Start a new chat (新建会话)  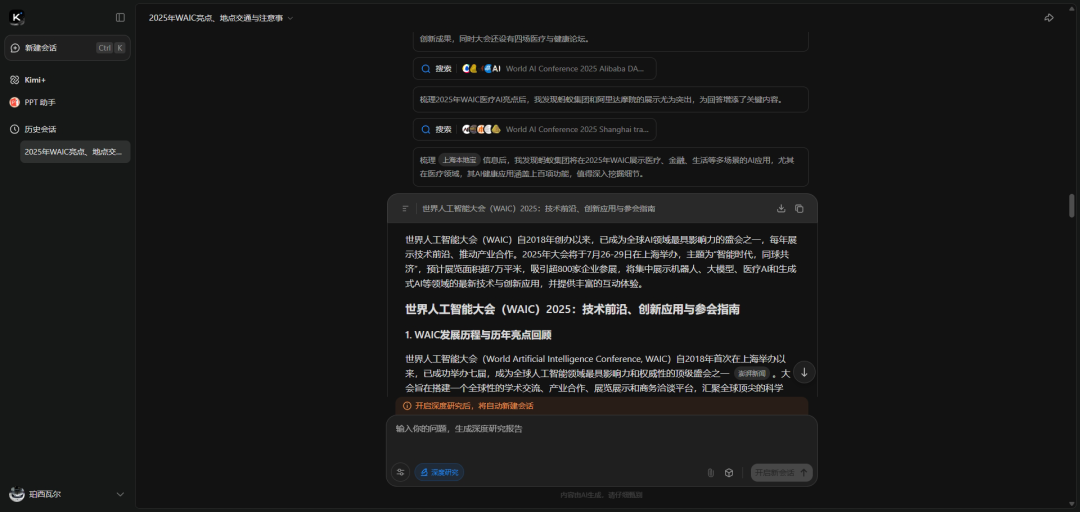point(68,48)
